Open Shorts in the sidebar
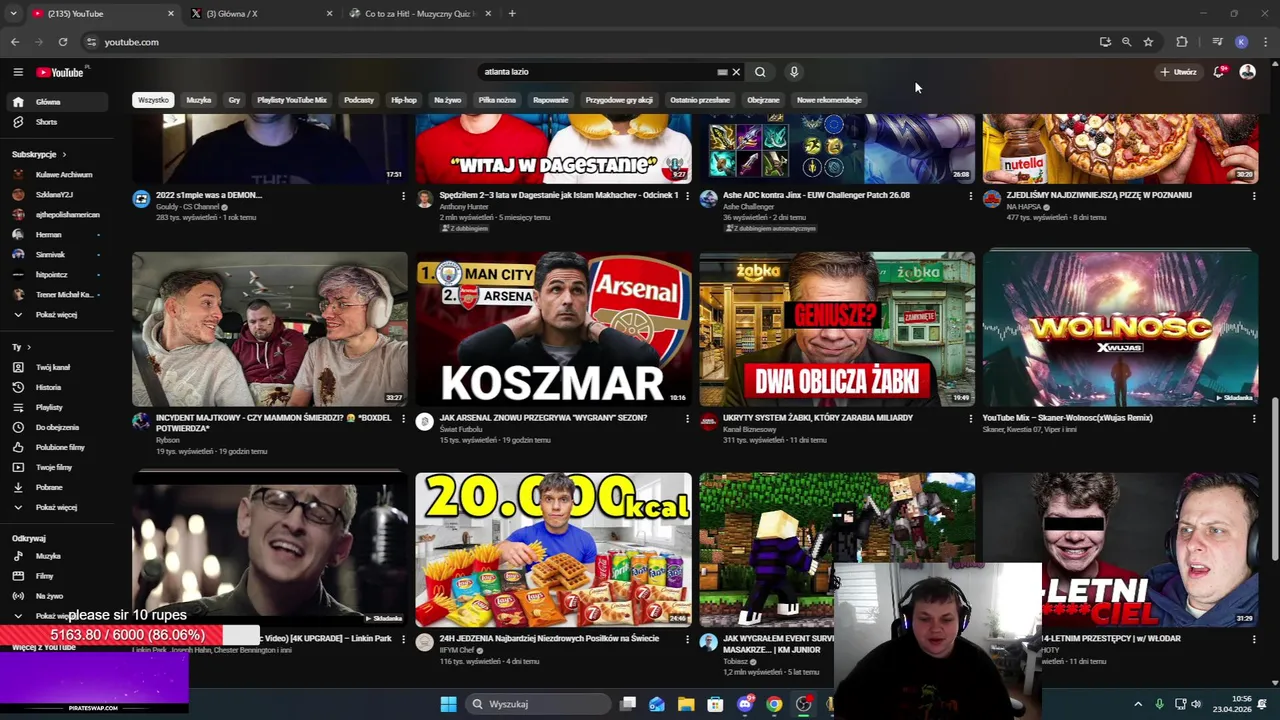 (55, 122)
